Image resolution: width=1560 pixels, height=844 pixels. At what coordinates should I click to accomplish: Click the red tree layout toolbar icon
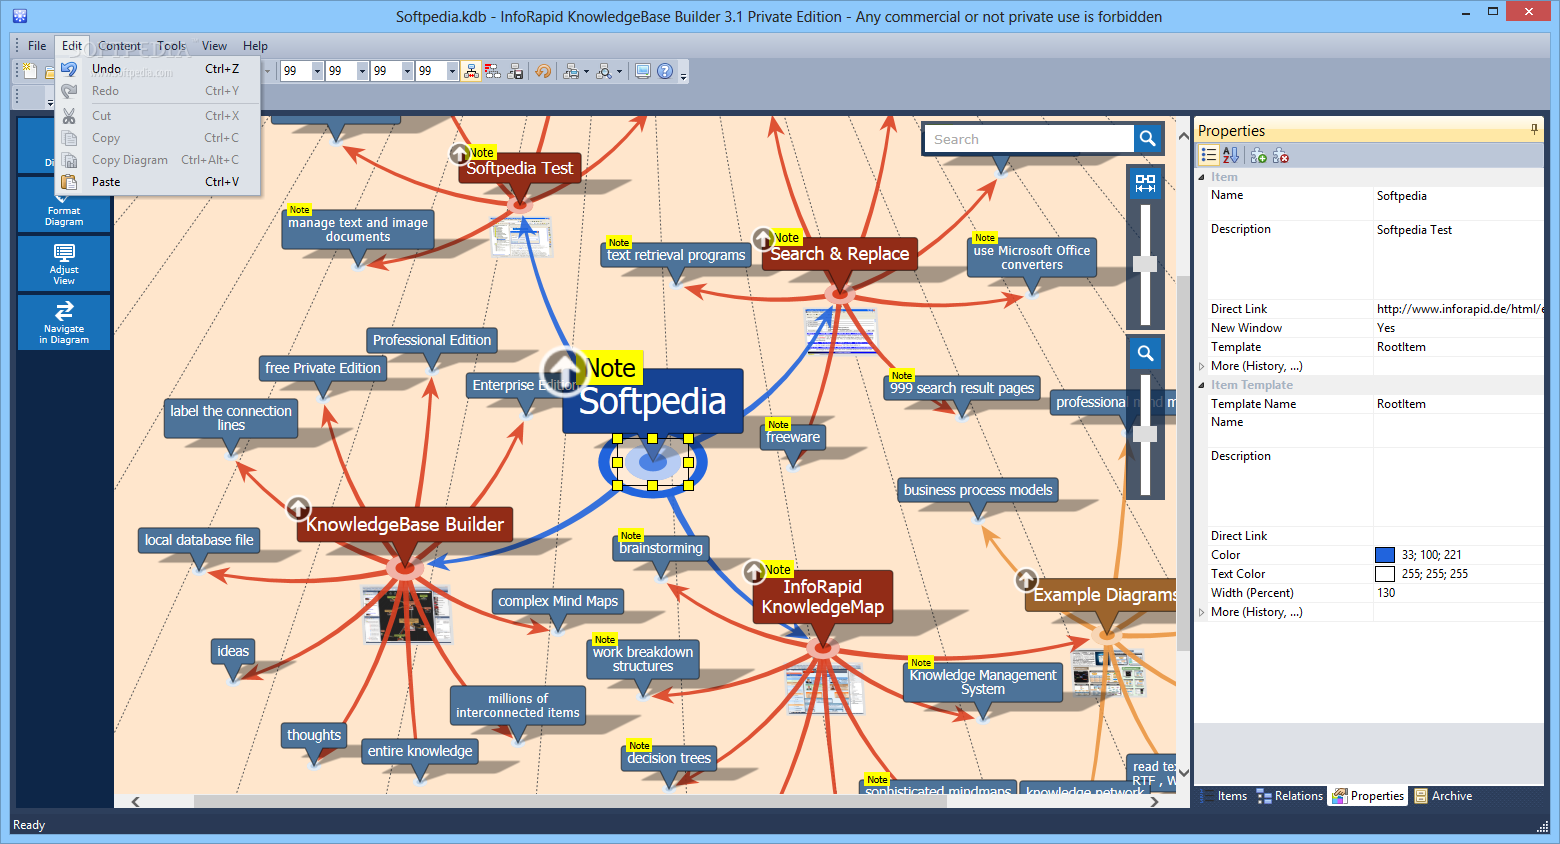[493, 71]
